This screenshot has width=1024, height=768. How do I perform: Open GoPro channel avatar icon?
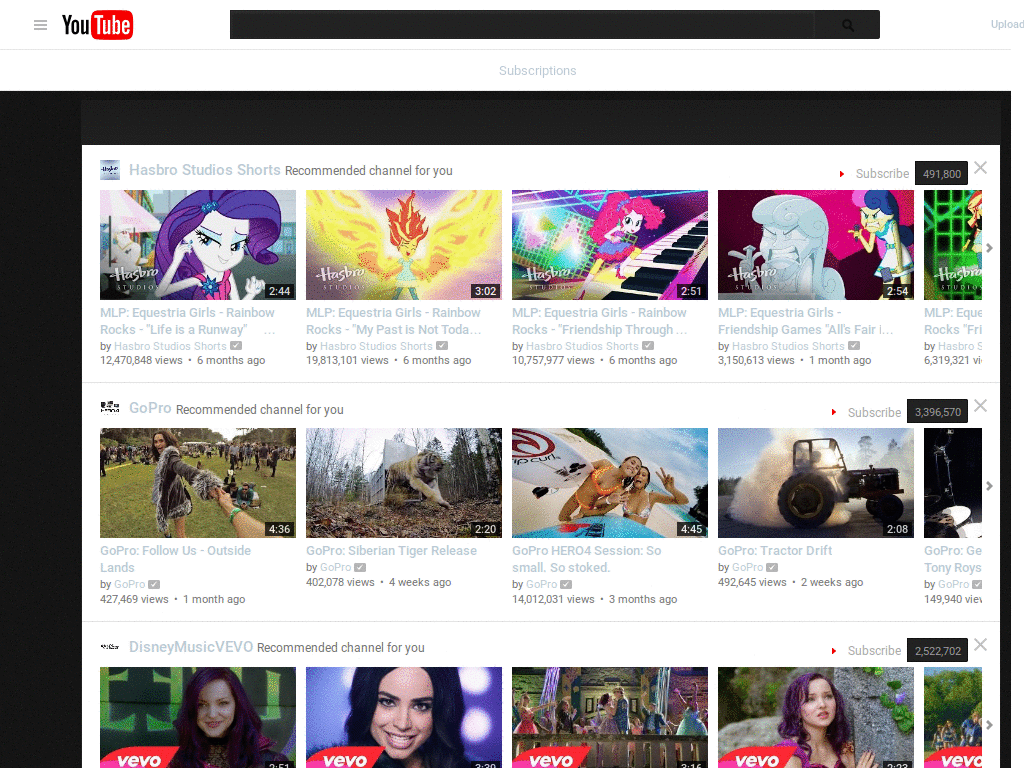click(x=110, y=408)
